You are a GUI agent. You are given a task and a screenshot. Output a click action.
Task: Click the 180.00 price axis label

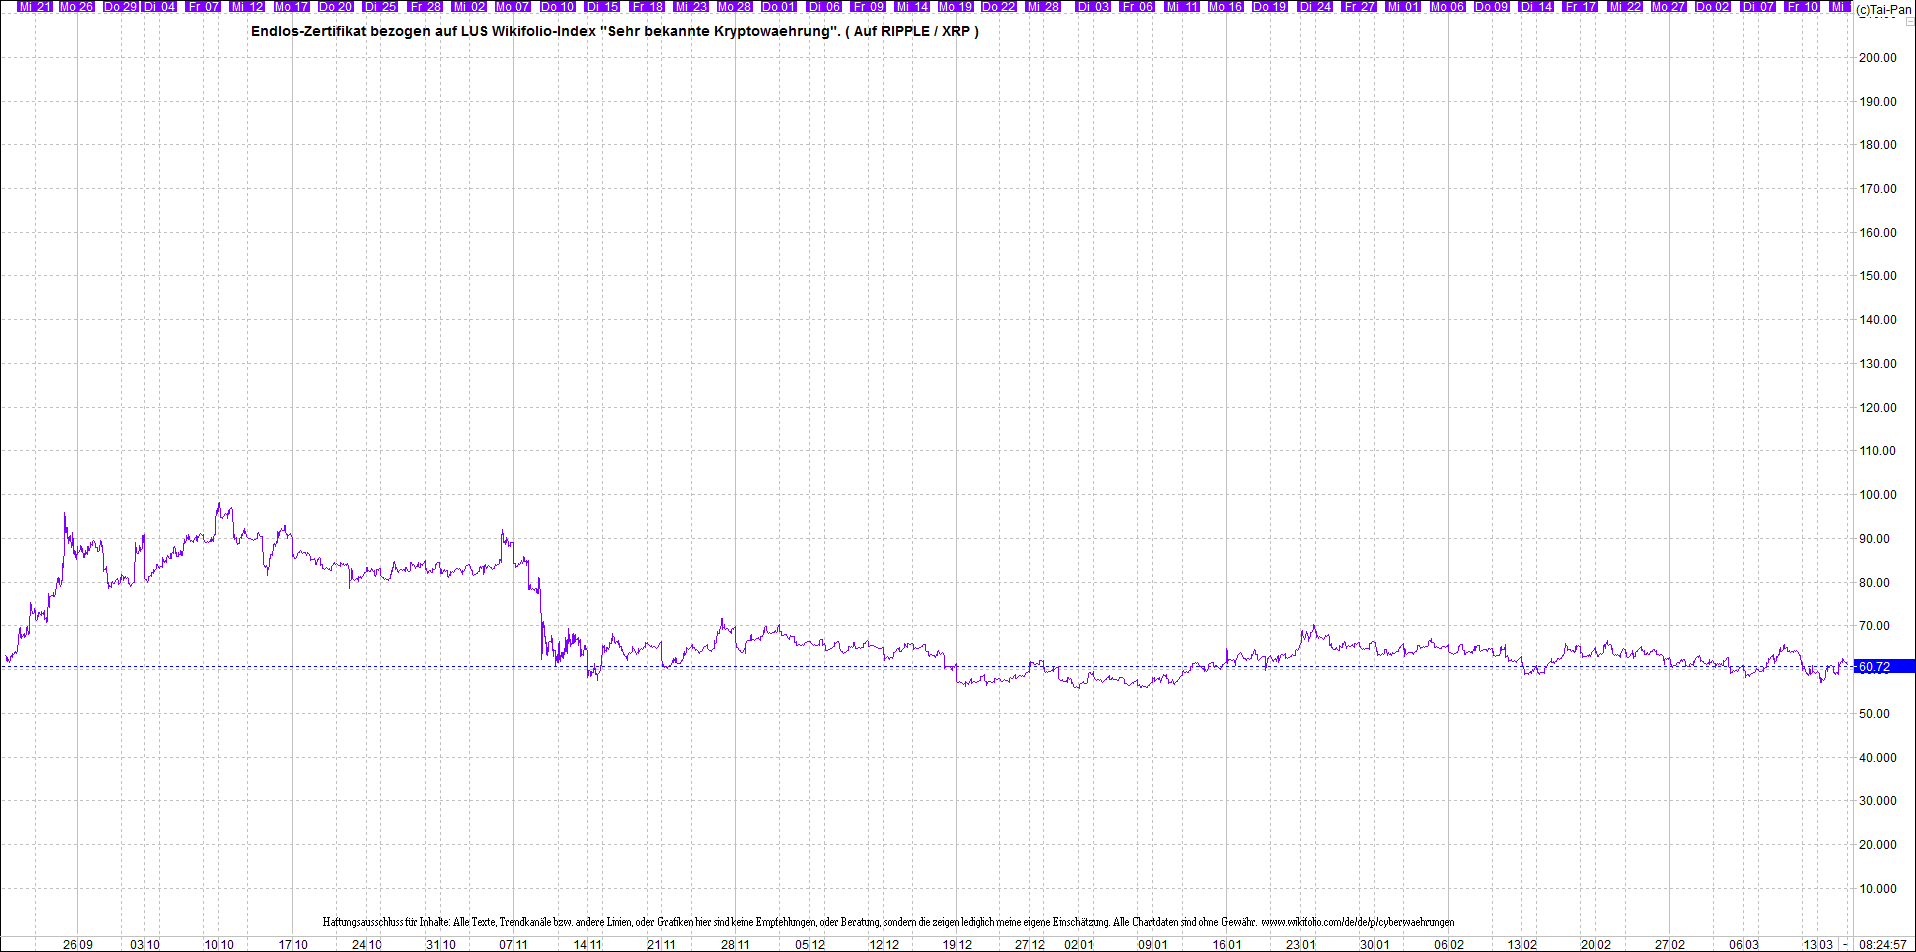click(1878, 145)
